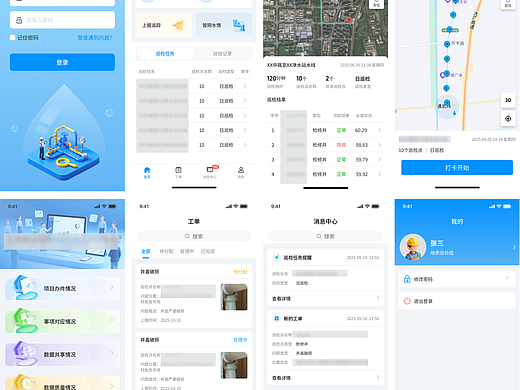Select the 待分配 tab in 工单
Viewport: 520px width, 390px height.
[166, 251]
